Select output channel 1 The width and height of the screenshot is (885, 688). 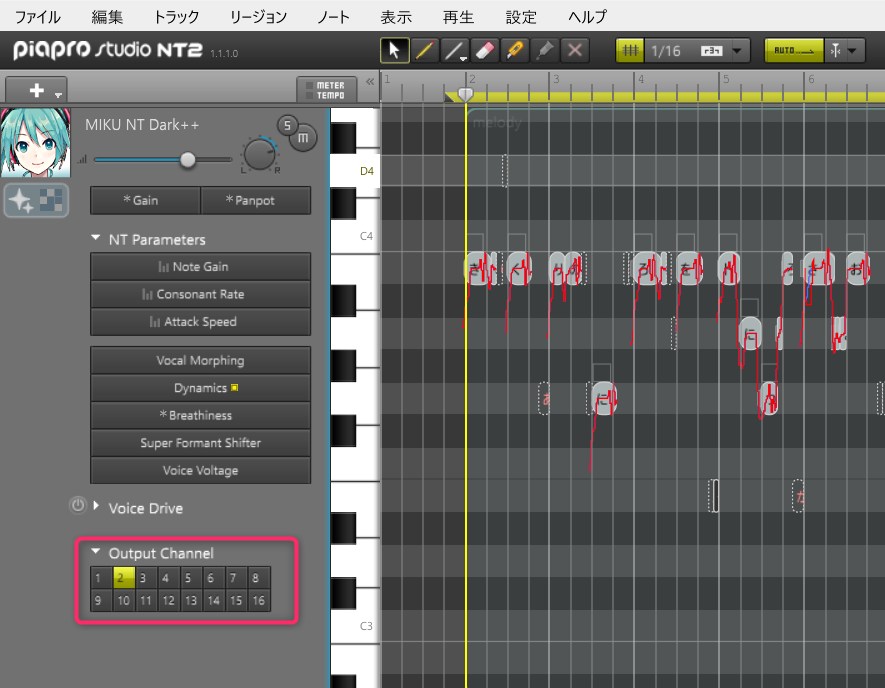(x=101, y=578)
